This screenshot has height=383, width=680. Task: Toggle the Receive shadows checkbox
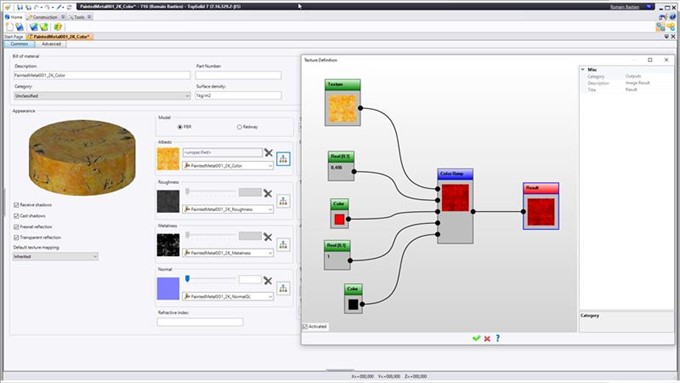16,205
